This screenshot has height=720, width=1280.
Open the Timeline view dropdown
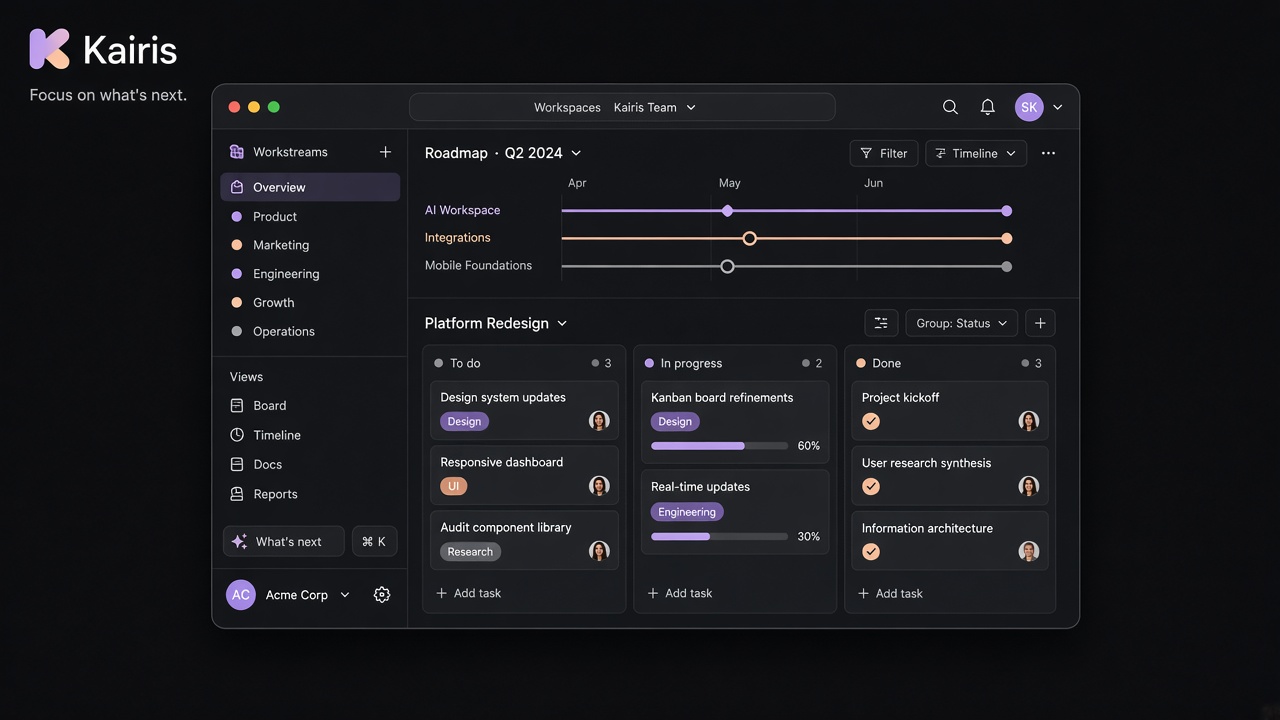click(x=975, y=153)
